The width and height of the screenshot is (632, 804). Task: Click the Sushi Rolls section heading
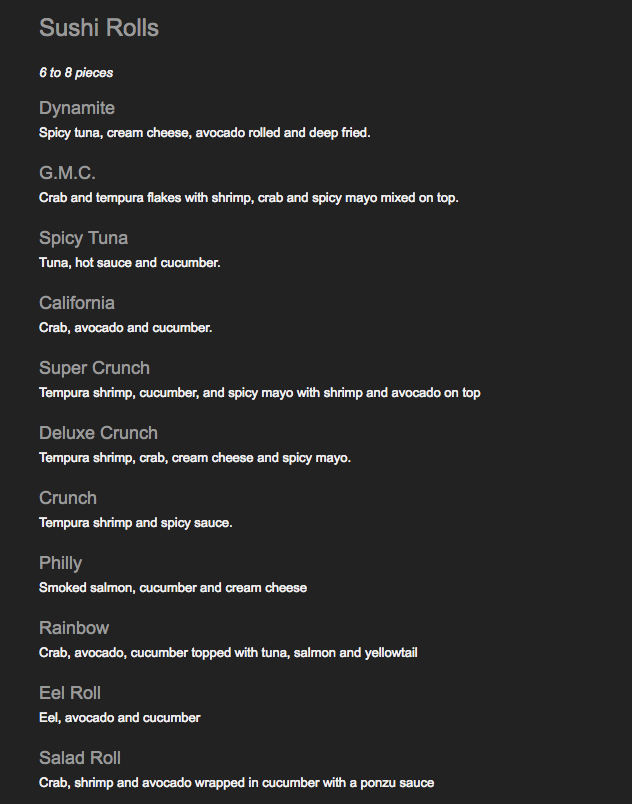click(99, 28)
